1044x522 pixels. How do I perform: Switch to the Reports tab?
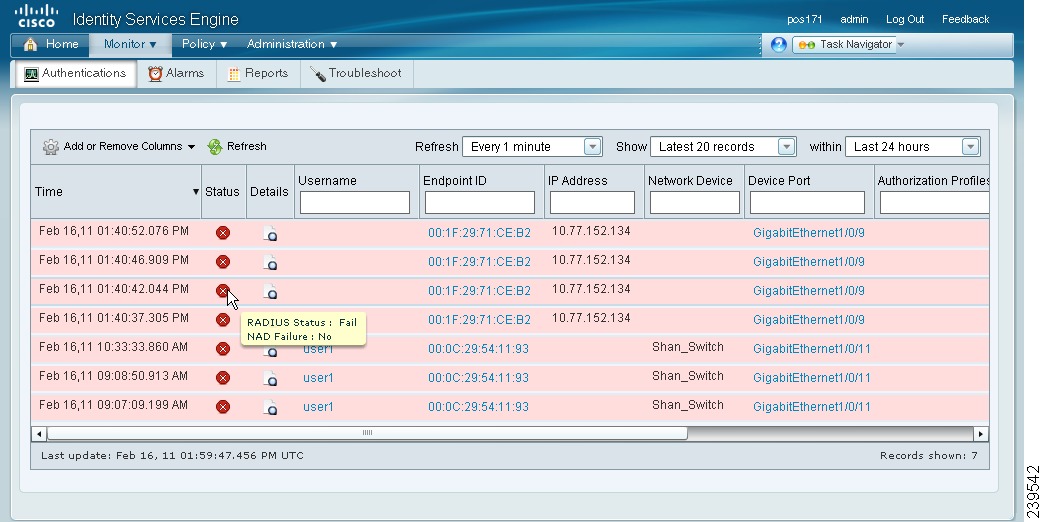point(258,73)
